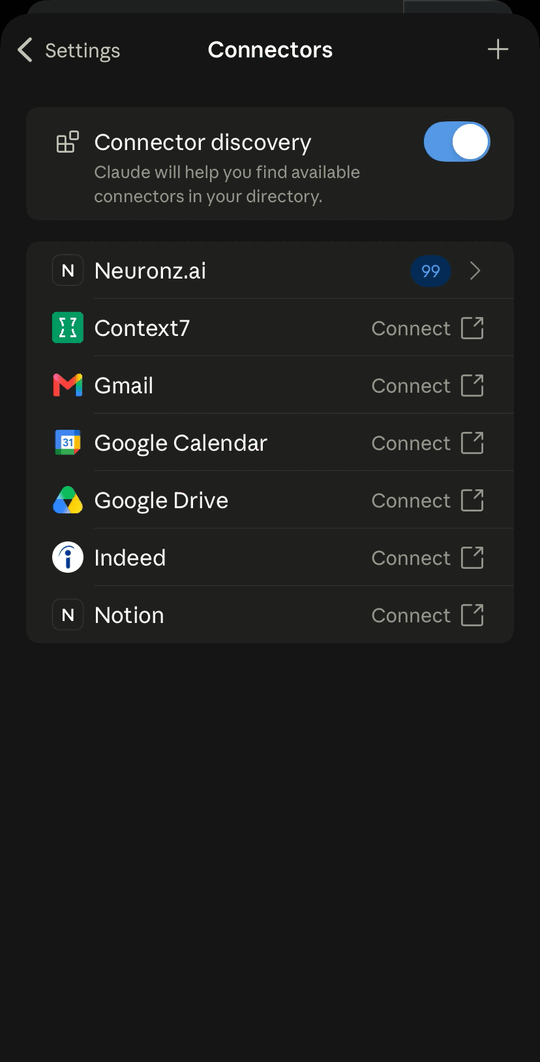The width and height of the screenshot is (540, 1062).
Task: Select the Google Calendar row name
Action: click(x=181, y=443)
